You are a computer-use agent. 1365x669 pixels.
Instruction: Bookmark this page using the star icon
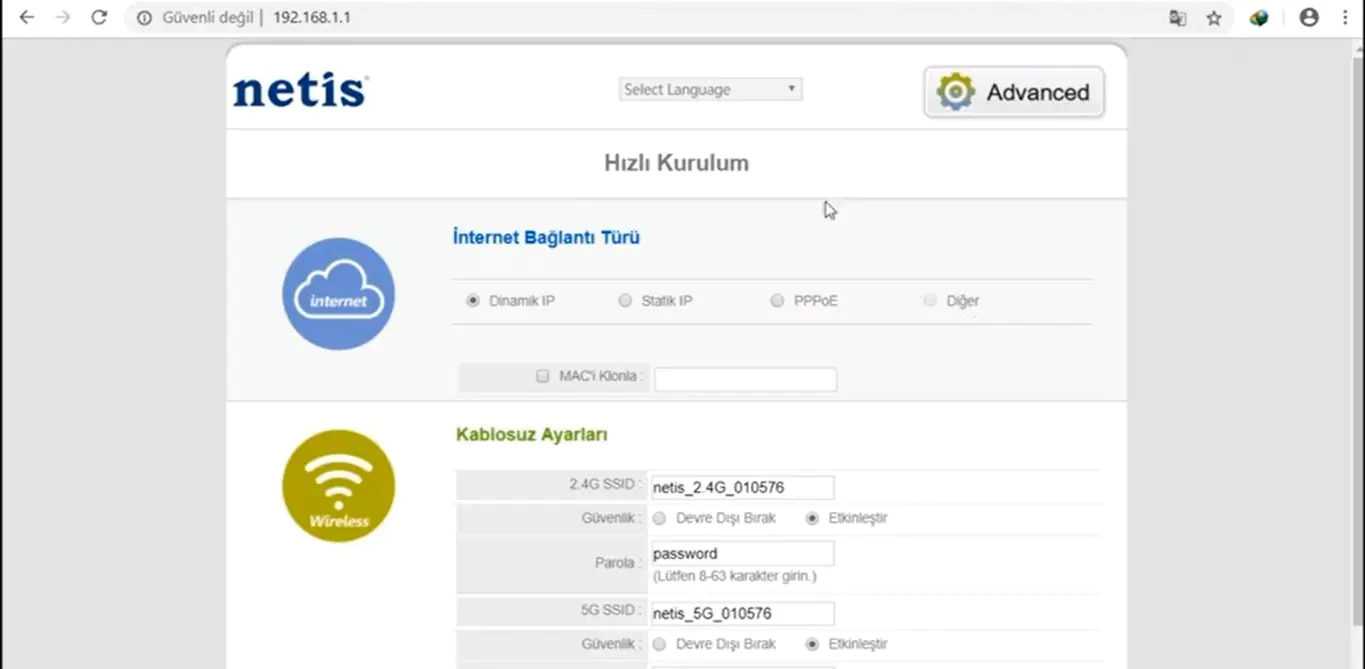[x=1212, y=17]
